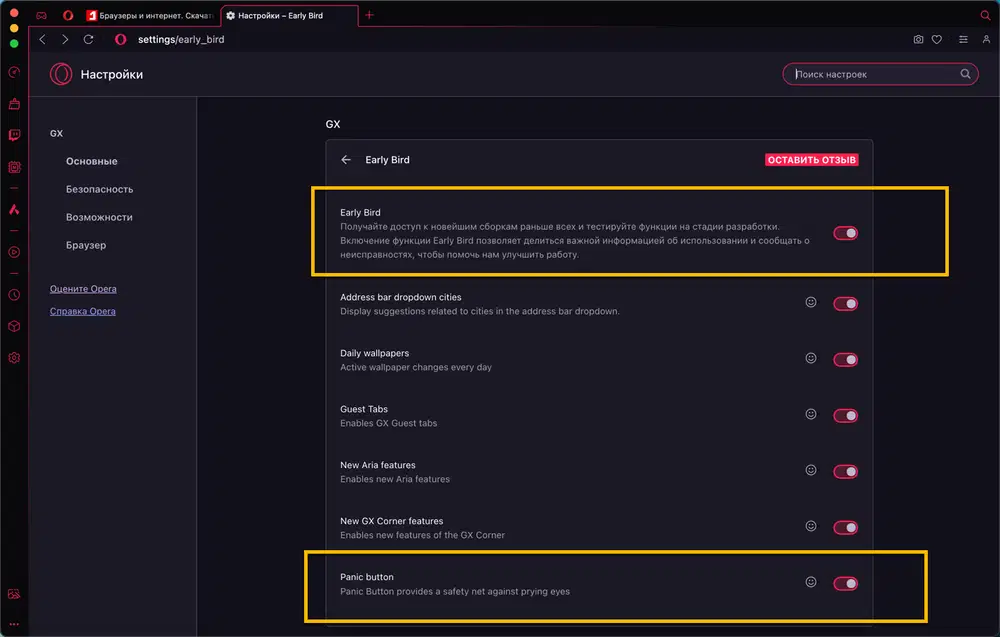Toggle Guest Tabs switch

pyautogui.click(x=845, y=415)
